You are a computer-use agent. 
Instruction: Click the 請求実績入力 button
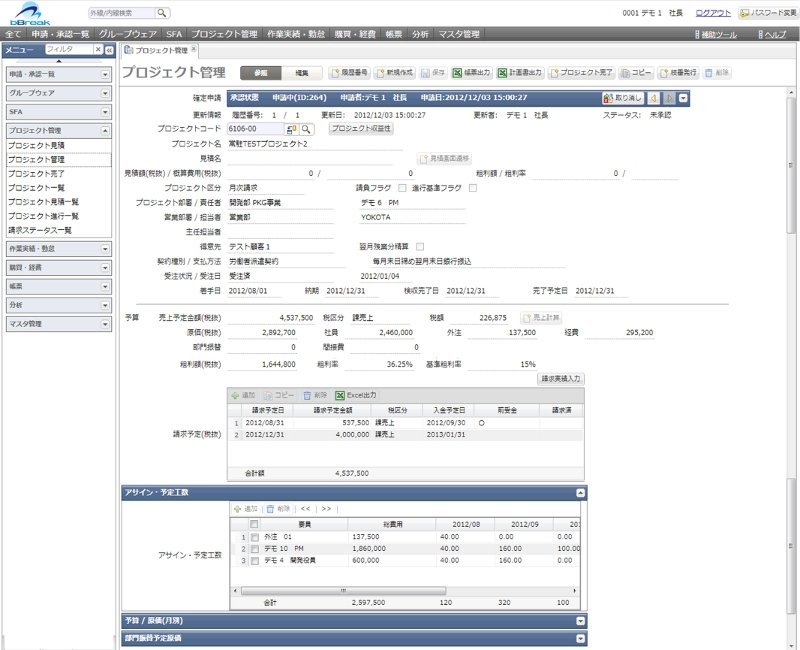pyautogui.click(x=561, y=379)
